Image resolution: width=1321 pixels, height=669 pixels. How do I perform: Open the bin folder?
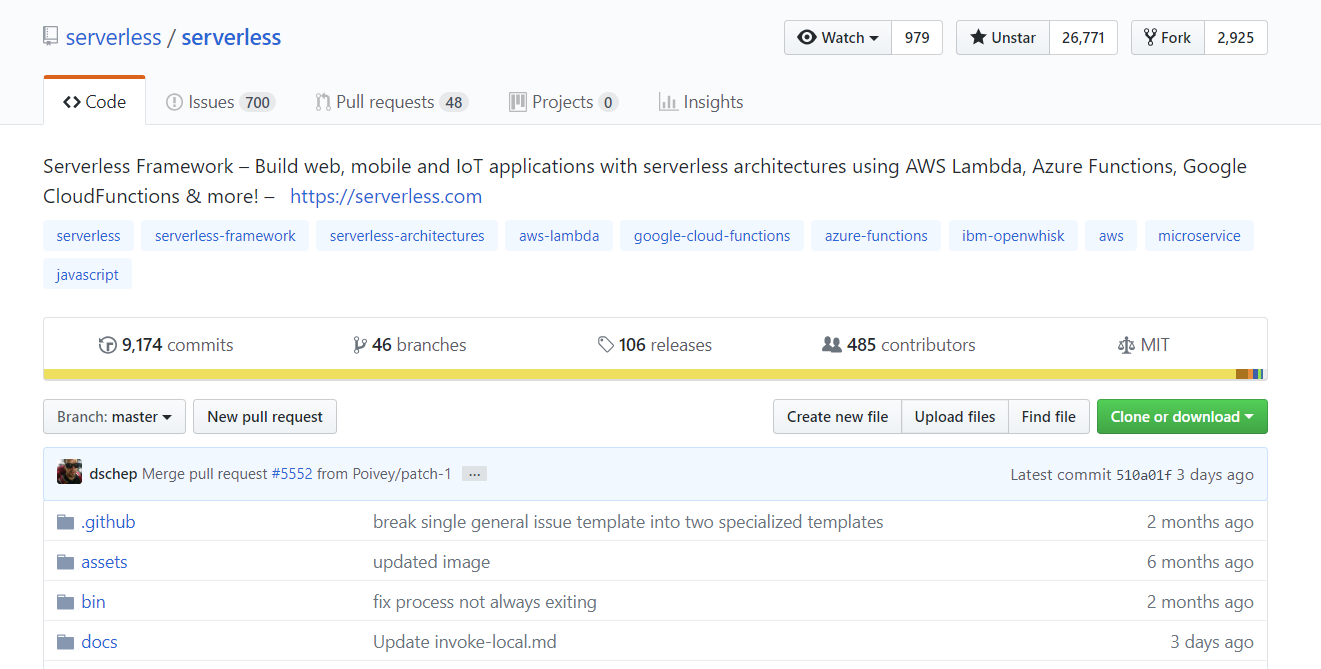pyautogui.click(x=93, y=602)
